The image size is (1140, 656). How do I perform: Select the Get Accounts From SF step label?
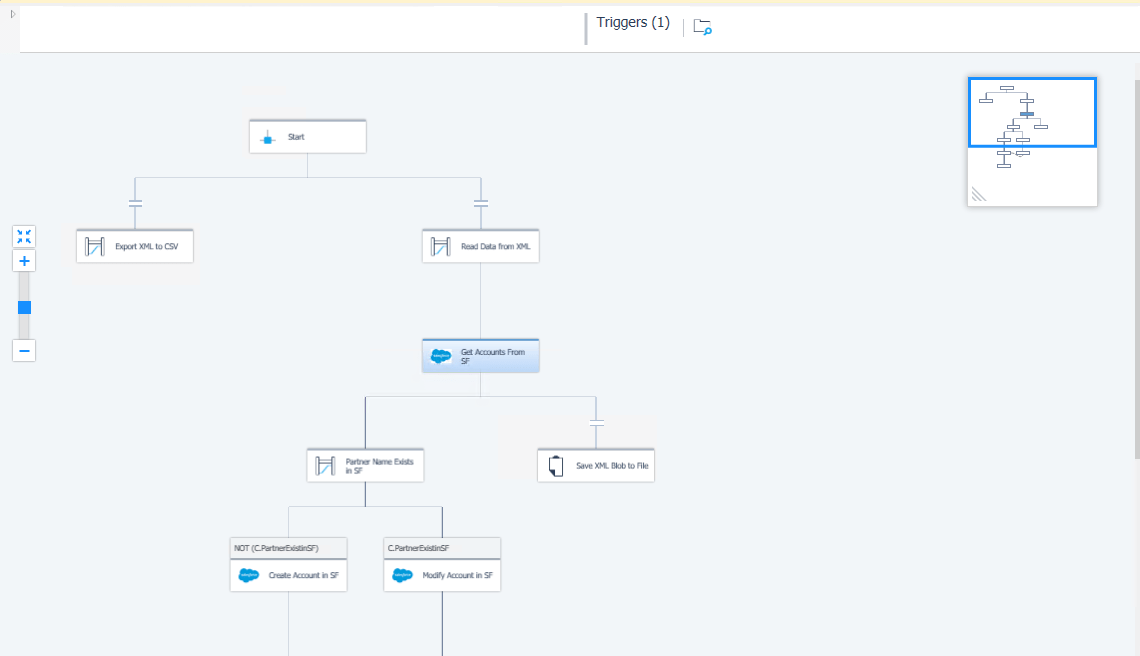492,356
